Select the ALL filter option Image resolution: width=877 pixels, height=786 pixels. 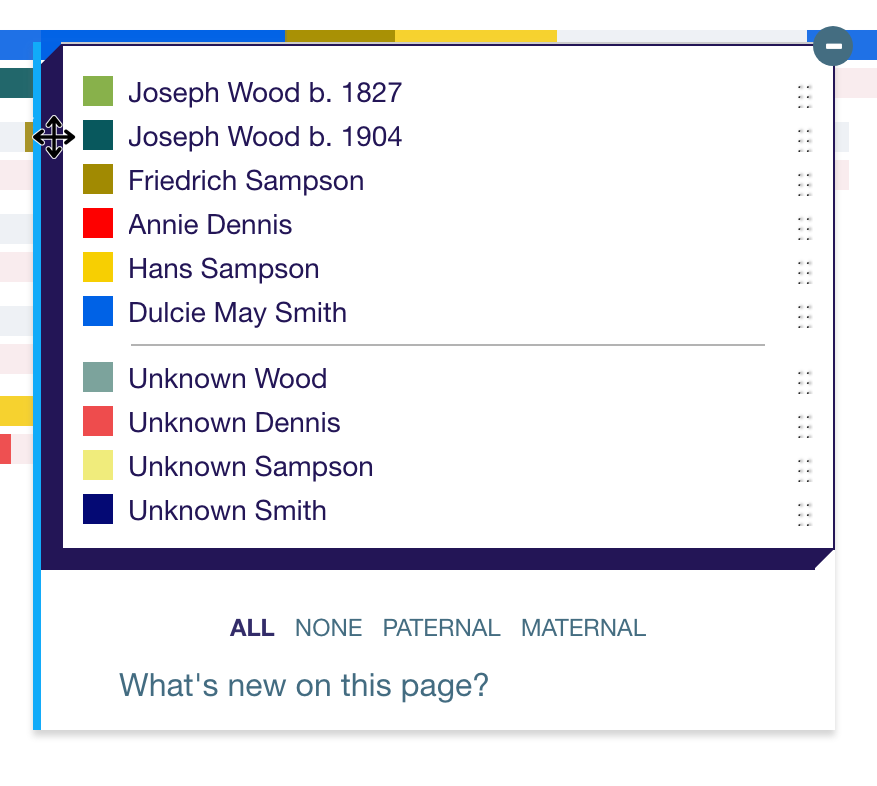tap(252, 628)
